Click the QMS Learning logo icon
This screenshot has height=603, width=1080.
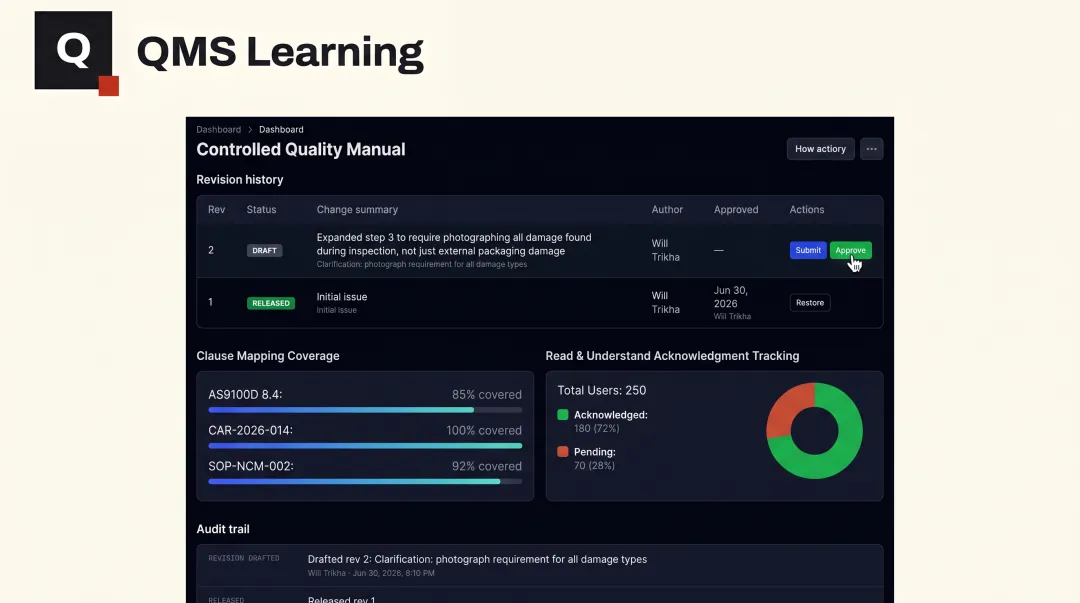click(x=76, y=53)
